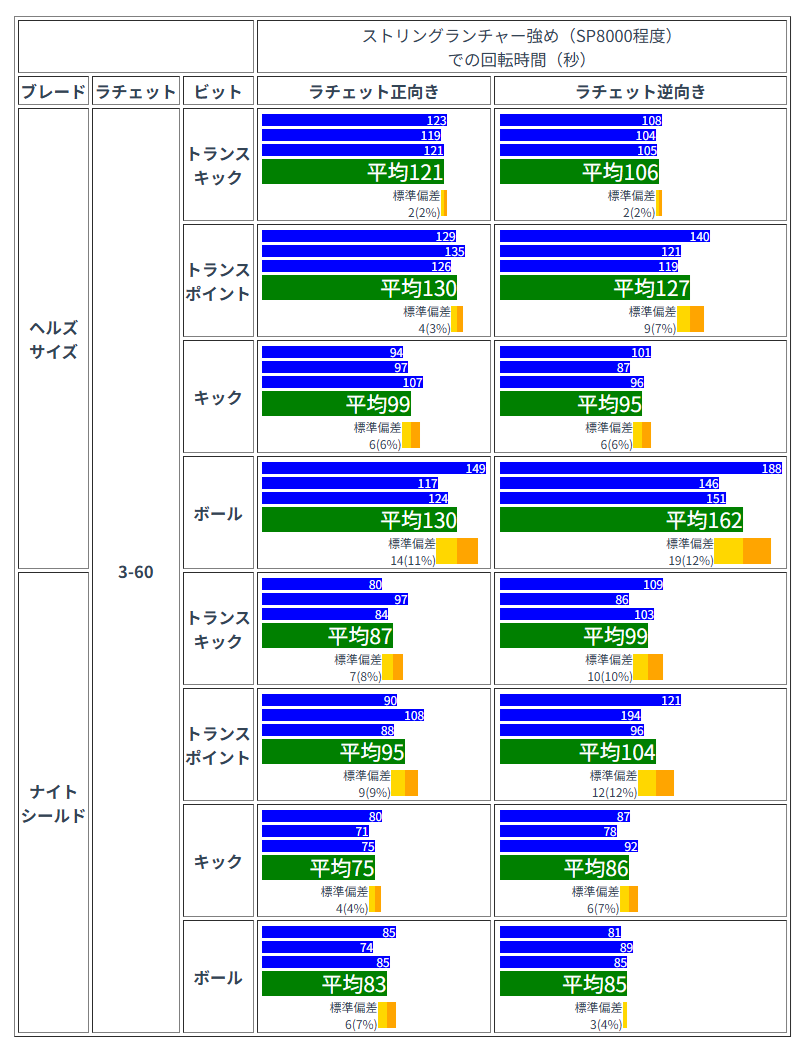Click the deviation swatch beside 12(12%)

pyautogui.click(x=656, y=783)
